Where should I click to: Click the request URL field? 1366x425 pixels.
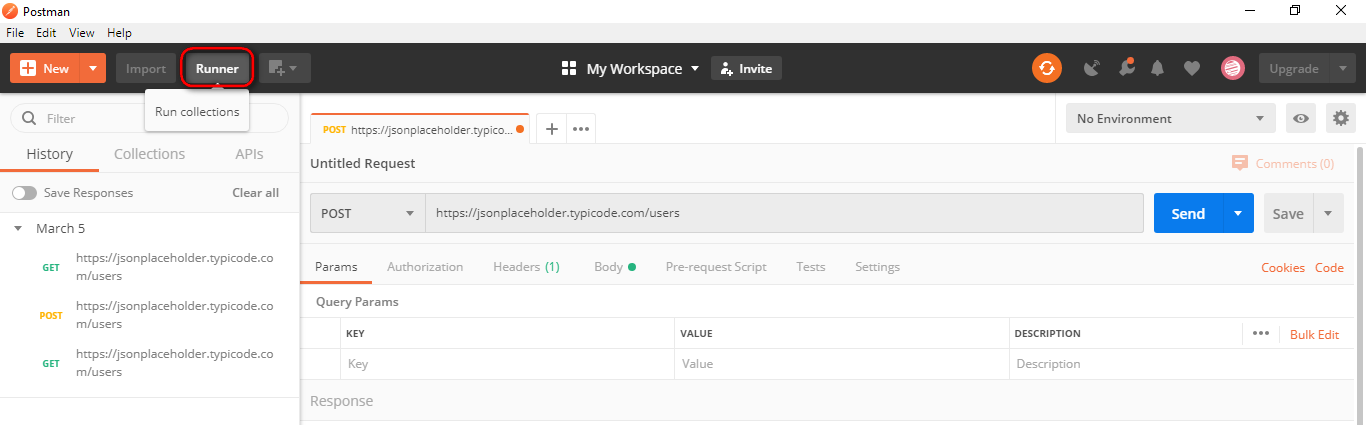pyautogui.click(x=784, y=213)
